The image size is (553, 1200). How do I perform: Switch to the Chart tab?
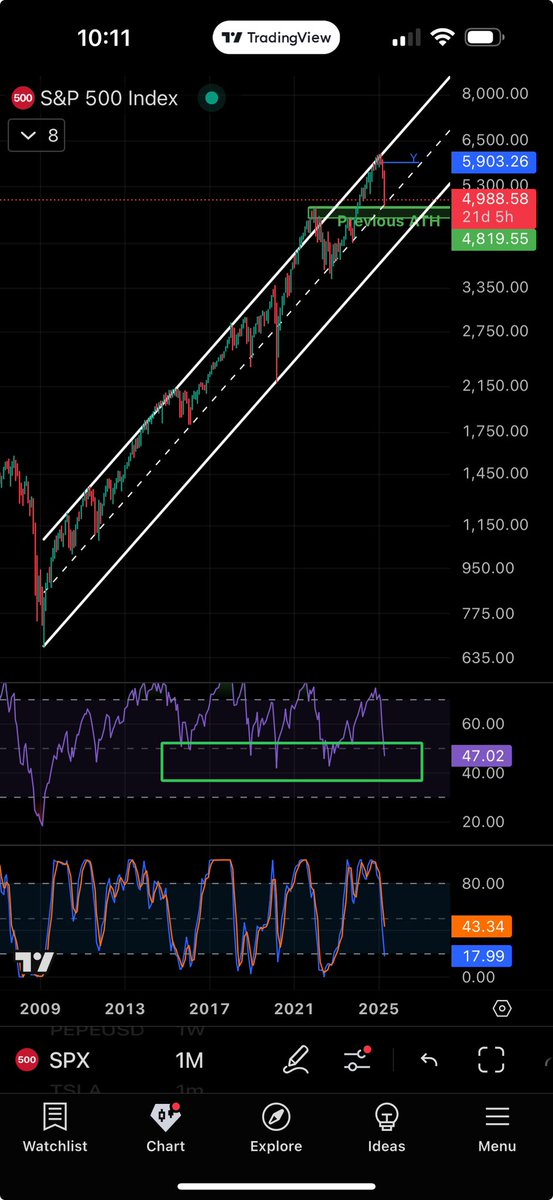tap(165, 1128)
